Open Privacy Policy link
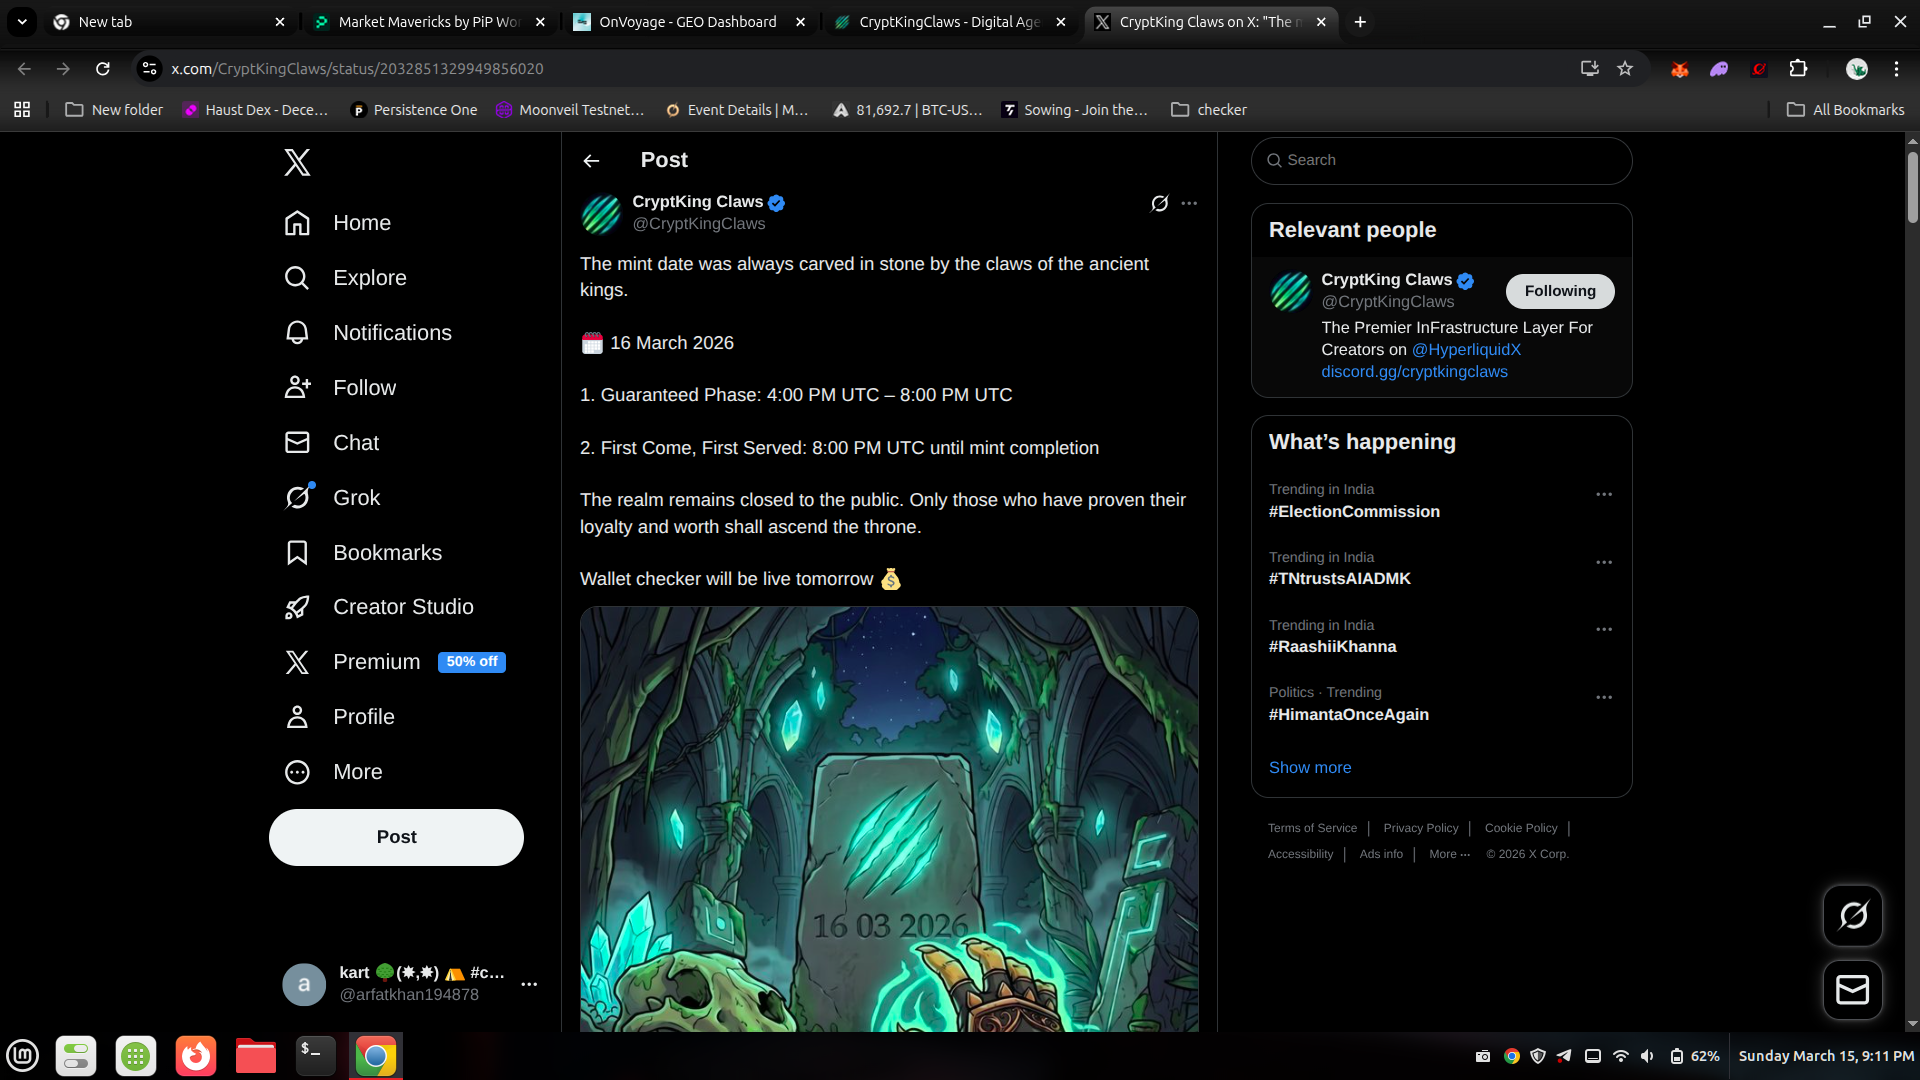 coord(1420,828)
